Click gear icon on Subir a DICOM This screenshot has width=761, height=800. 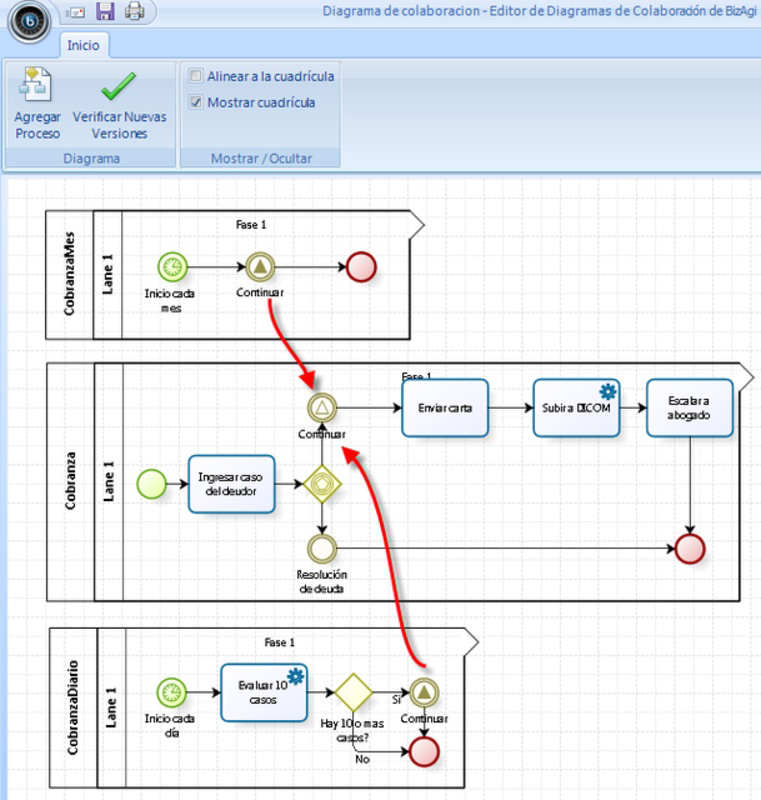tap(607, 391)
